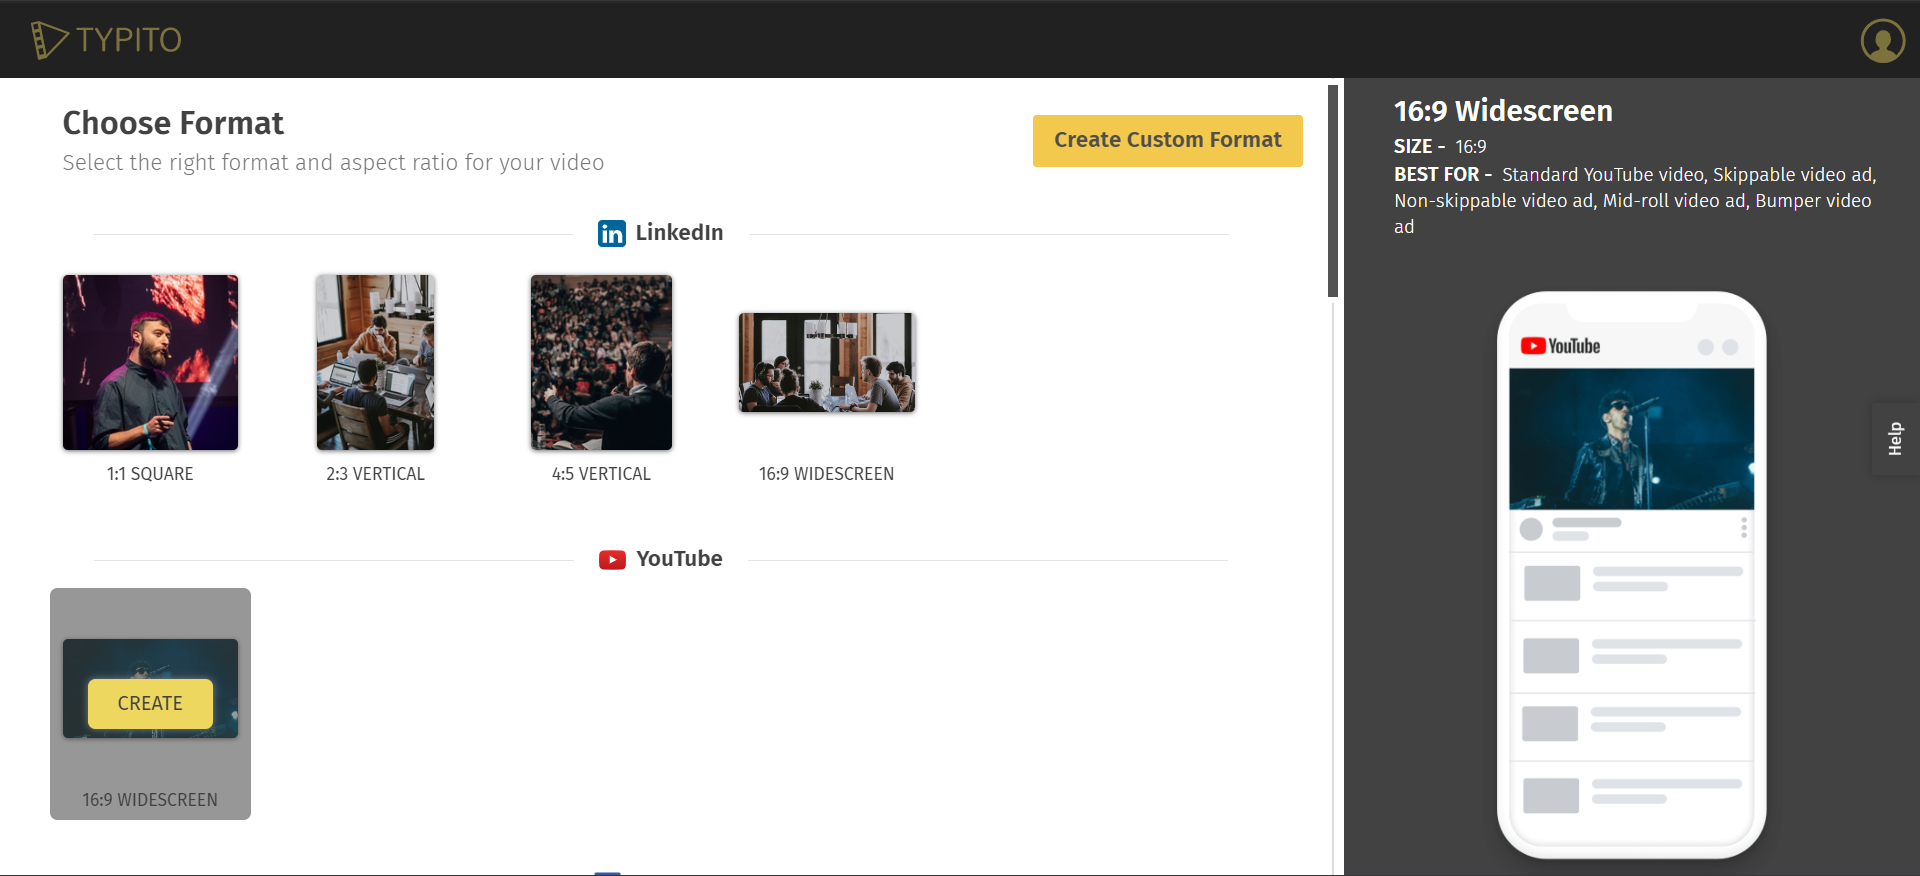Open the user profile account icon
Screen dimensions: 1920x876
click(1882, 41)
